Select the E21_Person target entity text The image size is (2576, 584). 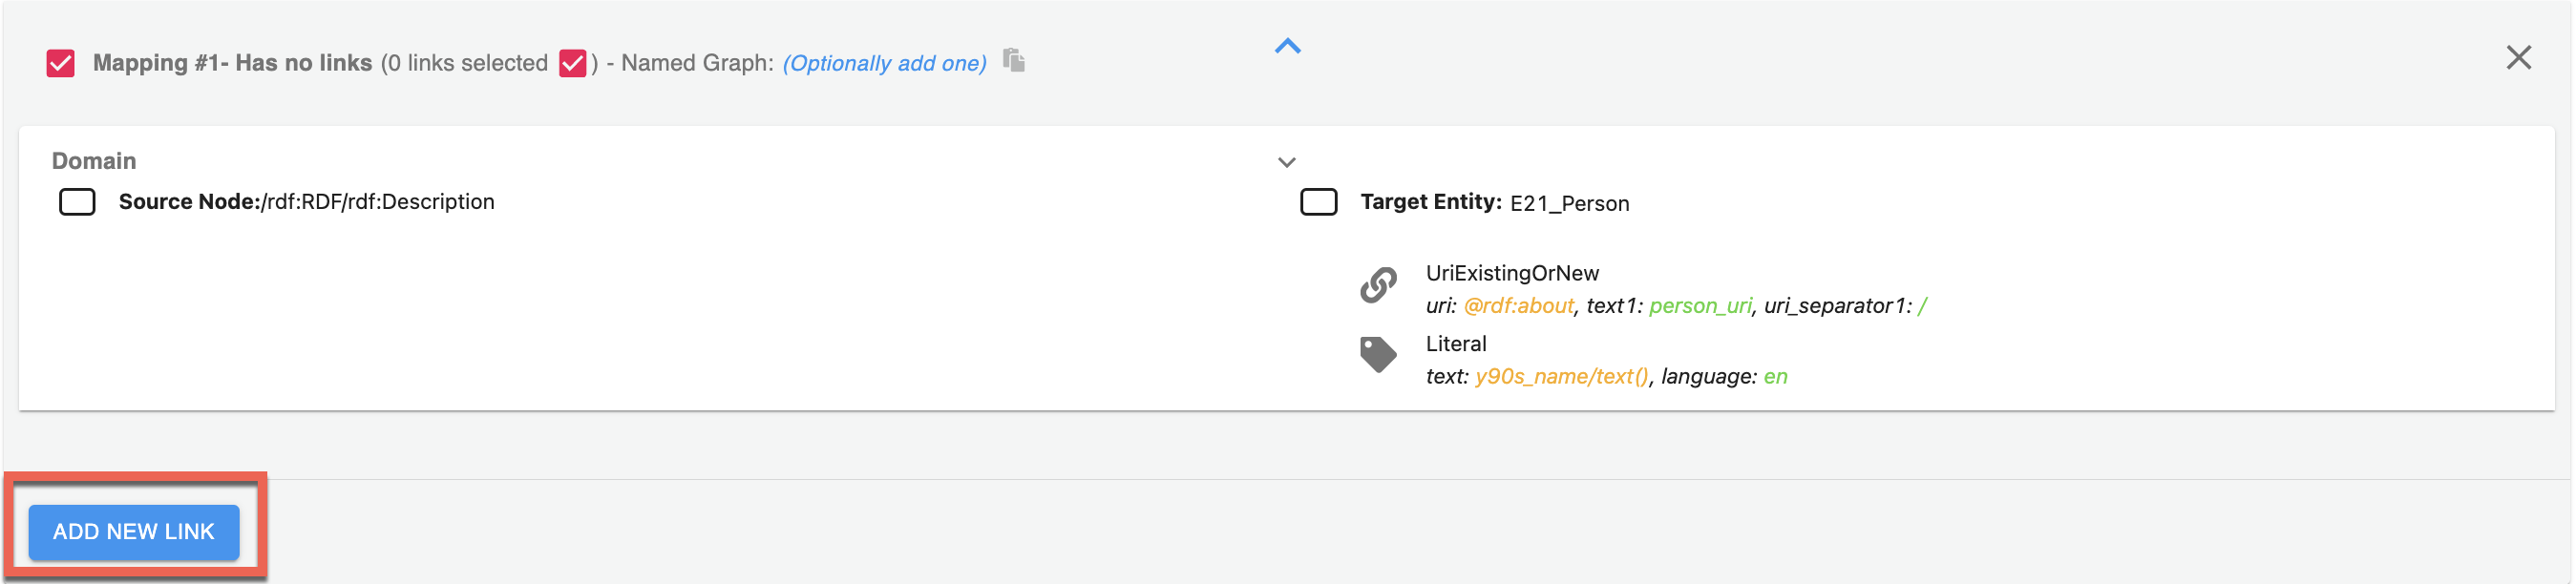[1568, 204]
